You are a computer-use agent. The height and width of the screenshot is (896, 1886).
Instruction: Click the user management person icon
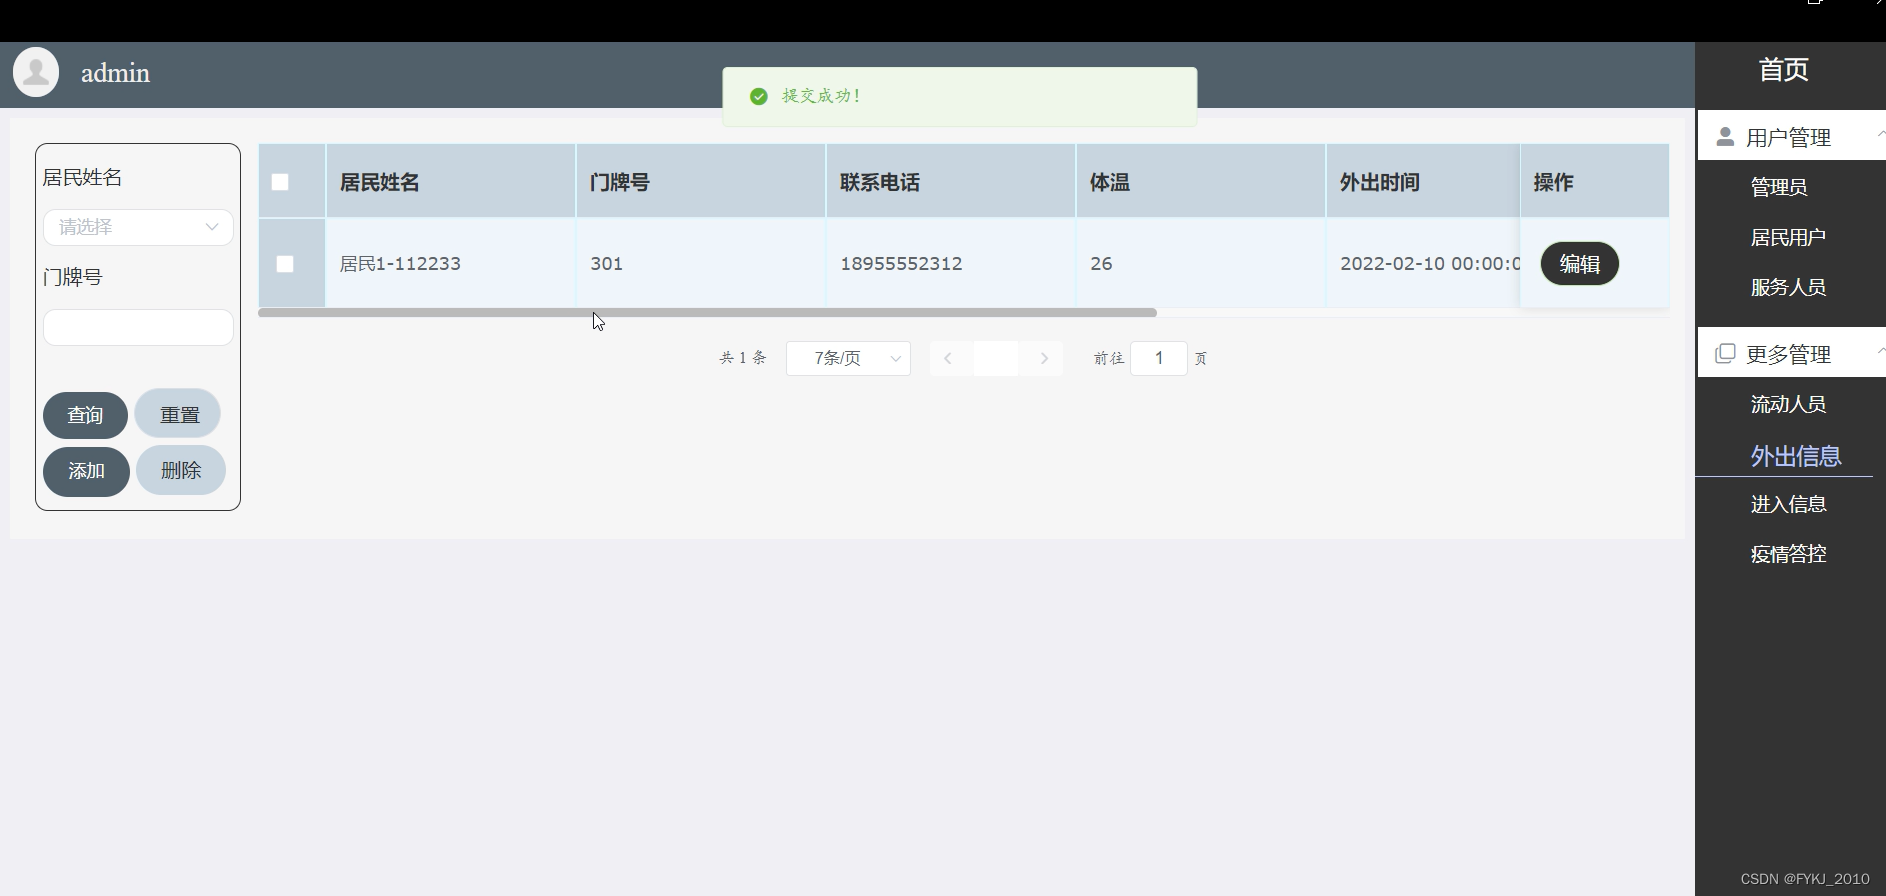1725,137
